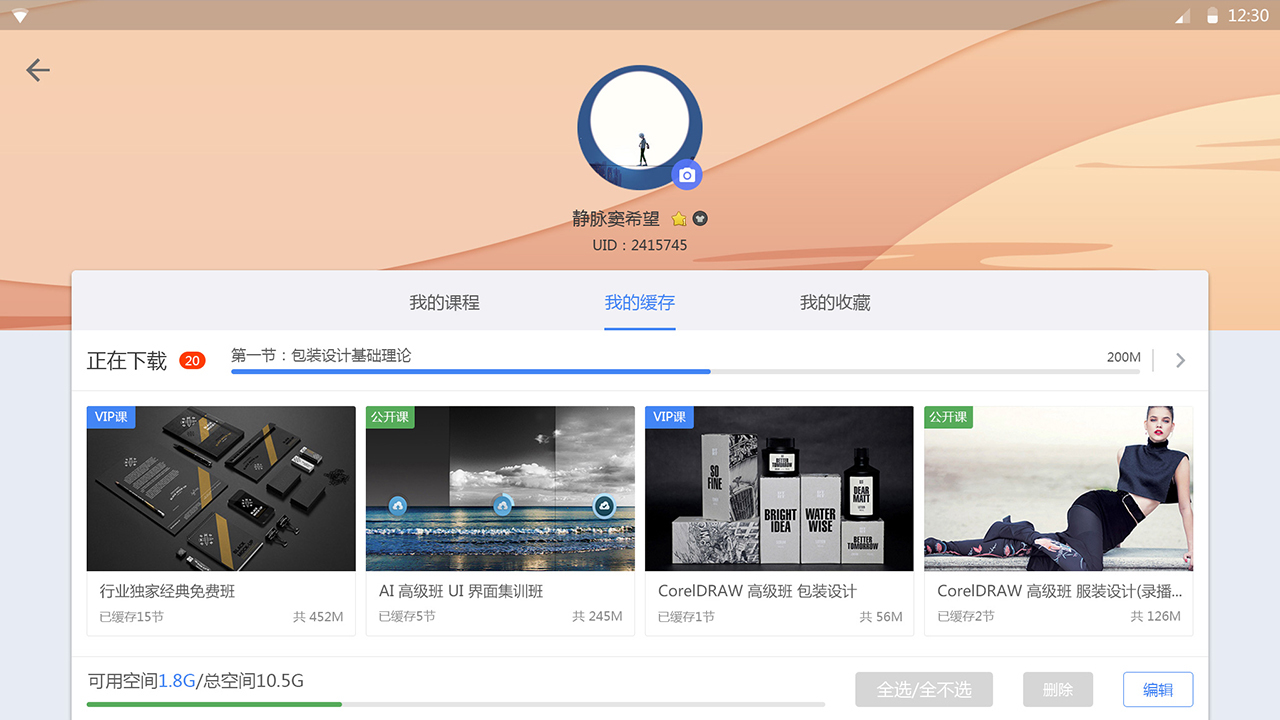Click the 已缓存15节 text

click(132, 617)
